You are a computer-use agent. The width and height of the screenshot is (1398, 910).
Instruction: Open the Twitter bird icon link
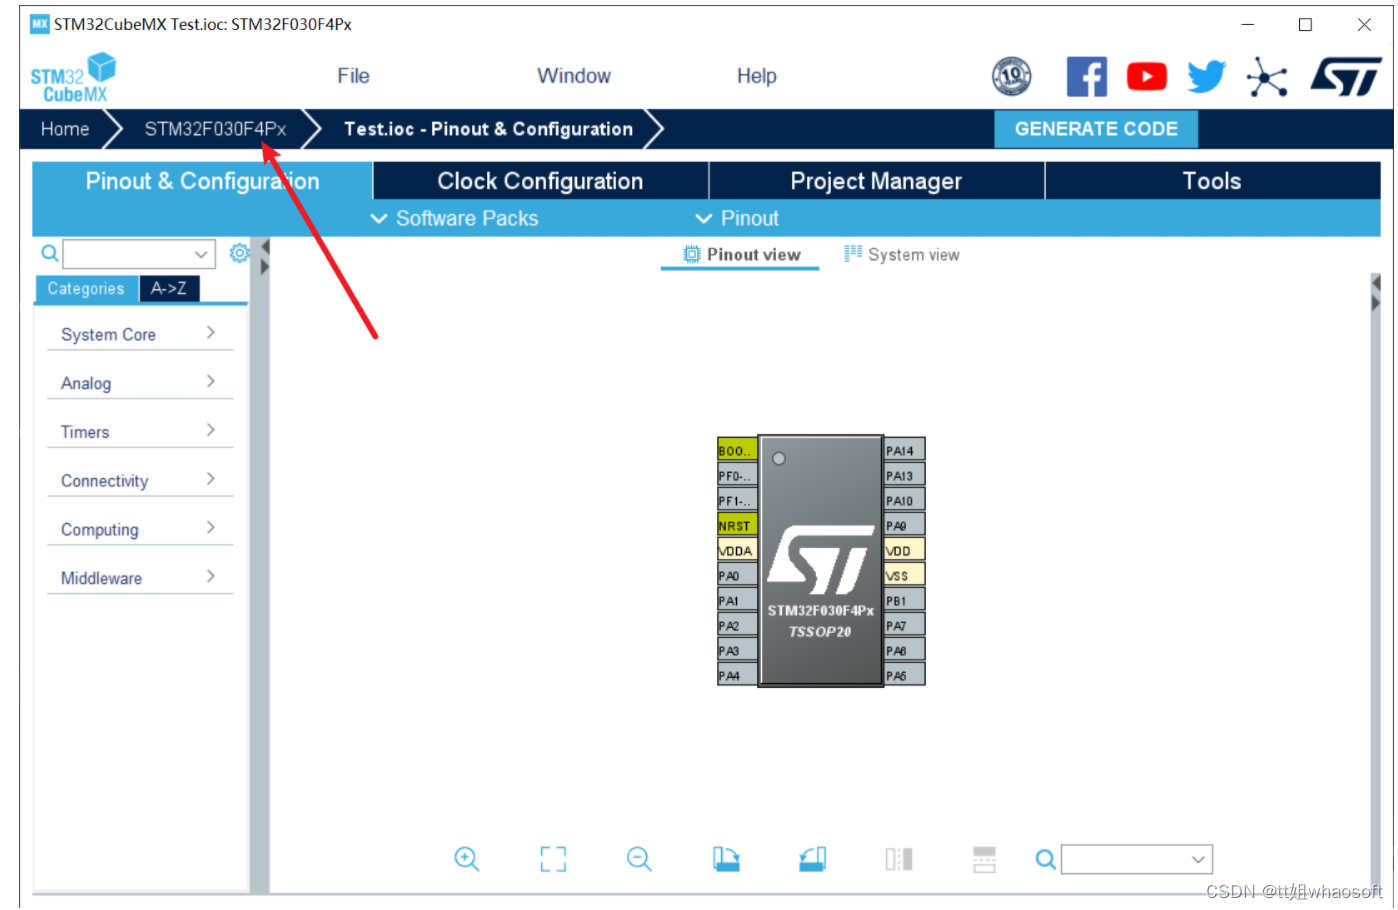[1206, 76]
